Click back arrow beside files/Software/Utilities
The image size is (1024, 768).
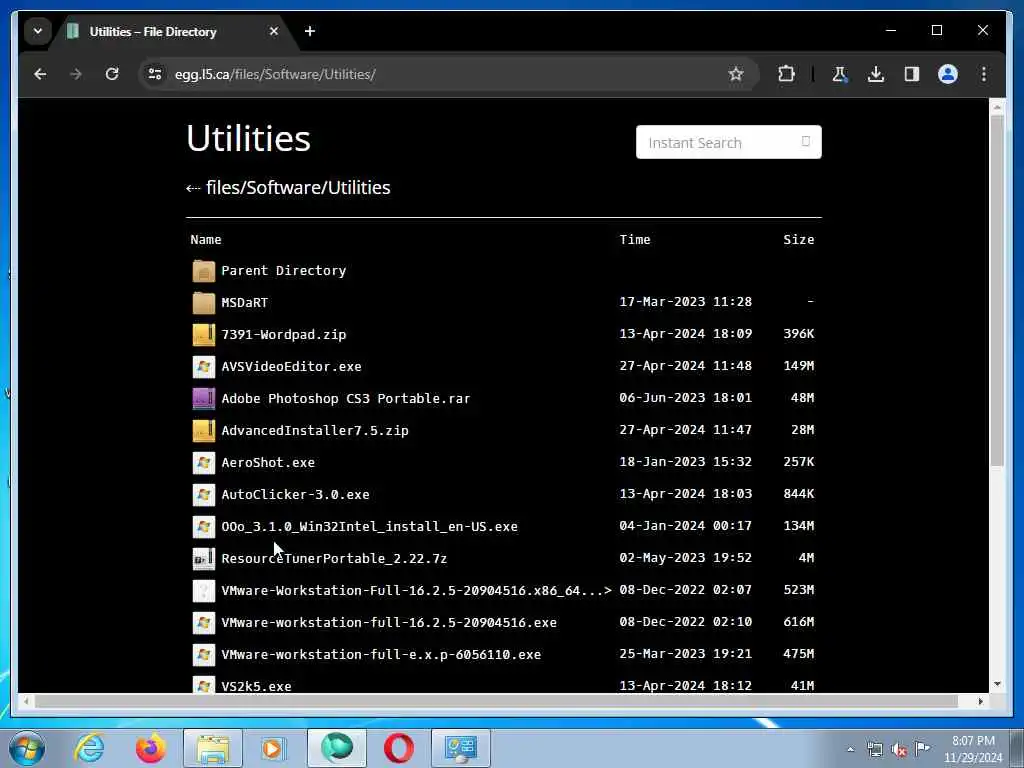click(x=193, y=189)
